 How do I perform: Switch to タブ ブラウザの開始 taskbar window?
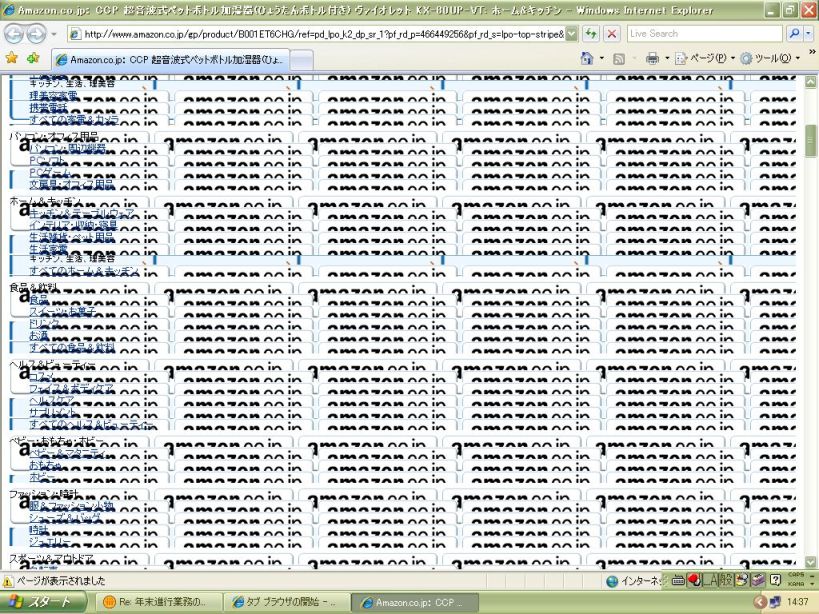pos(287,602)
